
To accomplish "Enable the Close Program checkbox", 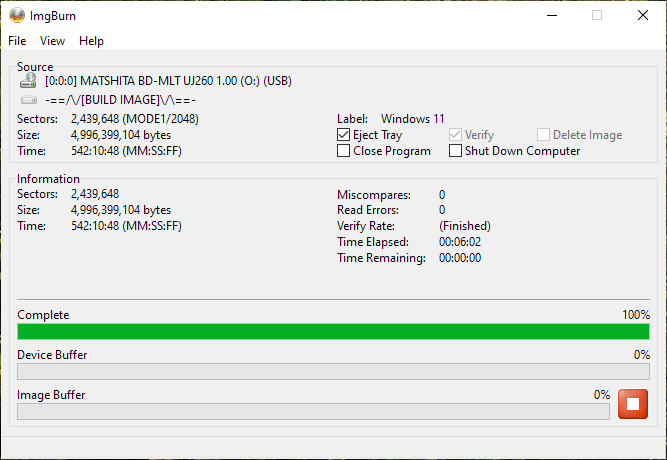I will [344, 151].
